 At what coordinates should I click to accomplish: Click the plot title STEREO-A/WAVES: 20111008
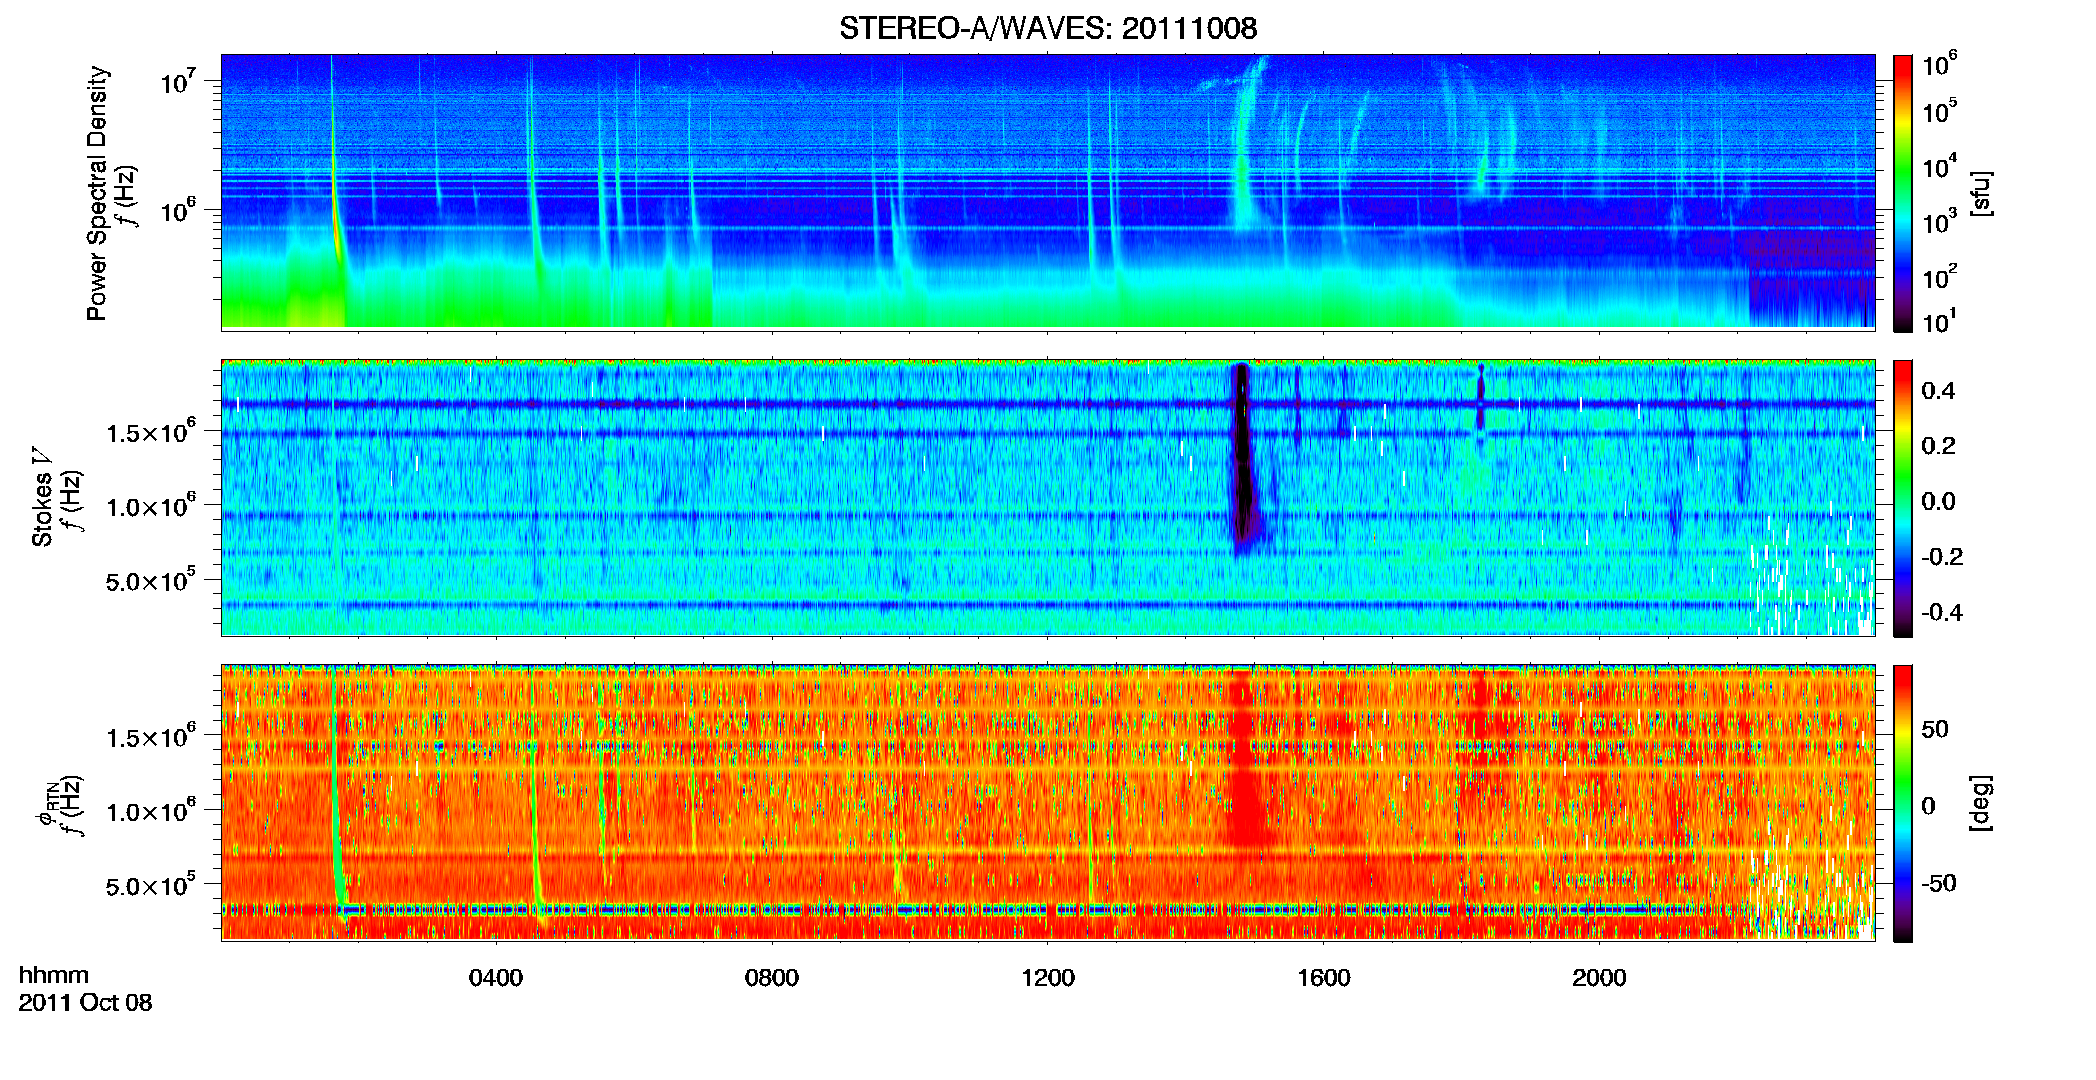pos(1047,28)
